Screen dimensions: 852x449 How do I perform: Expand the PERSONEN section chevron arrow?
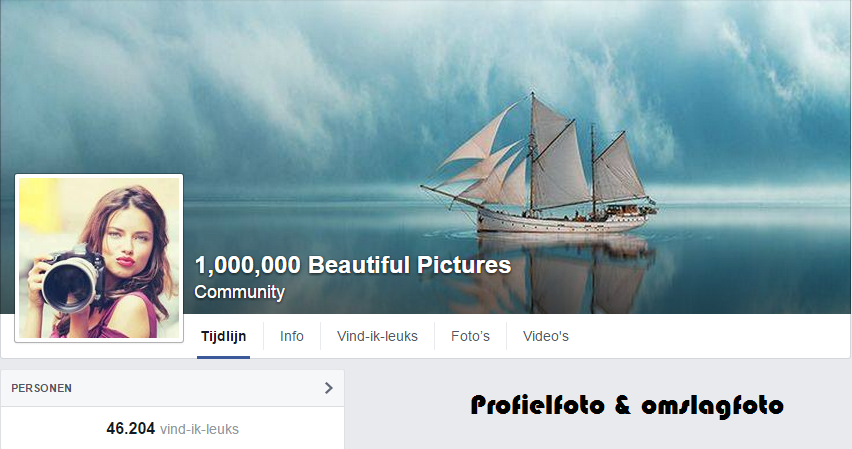(x=328, y=388)
